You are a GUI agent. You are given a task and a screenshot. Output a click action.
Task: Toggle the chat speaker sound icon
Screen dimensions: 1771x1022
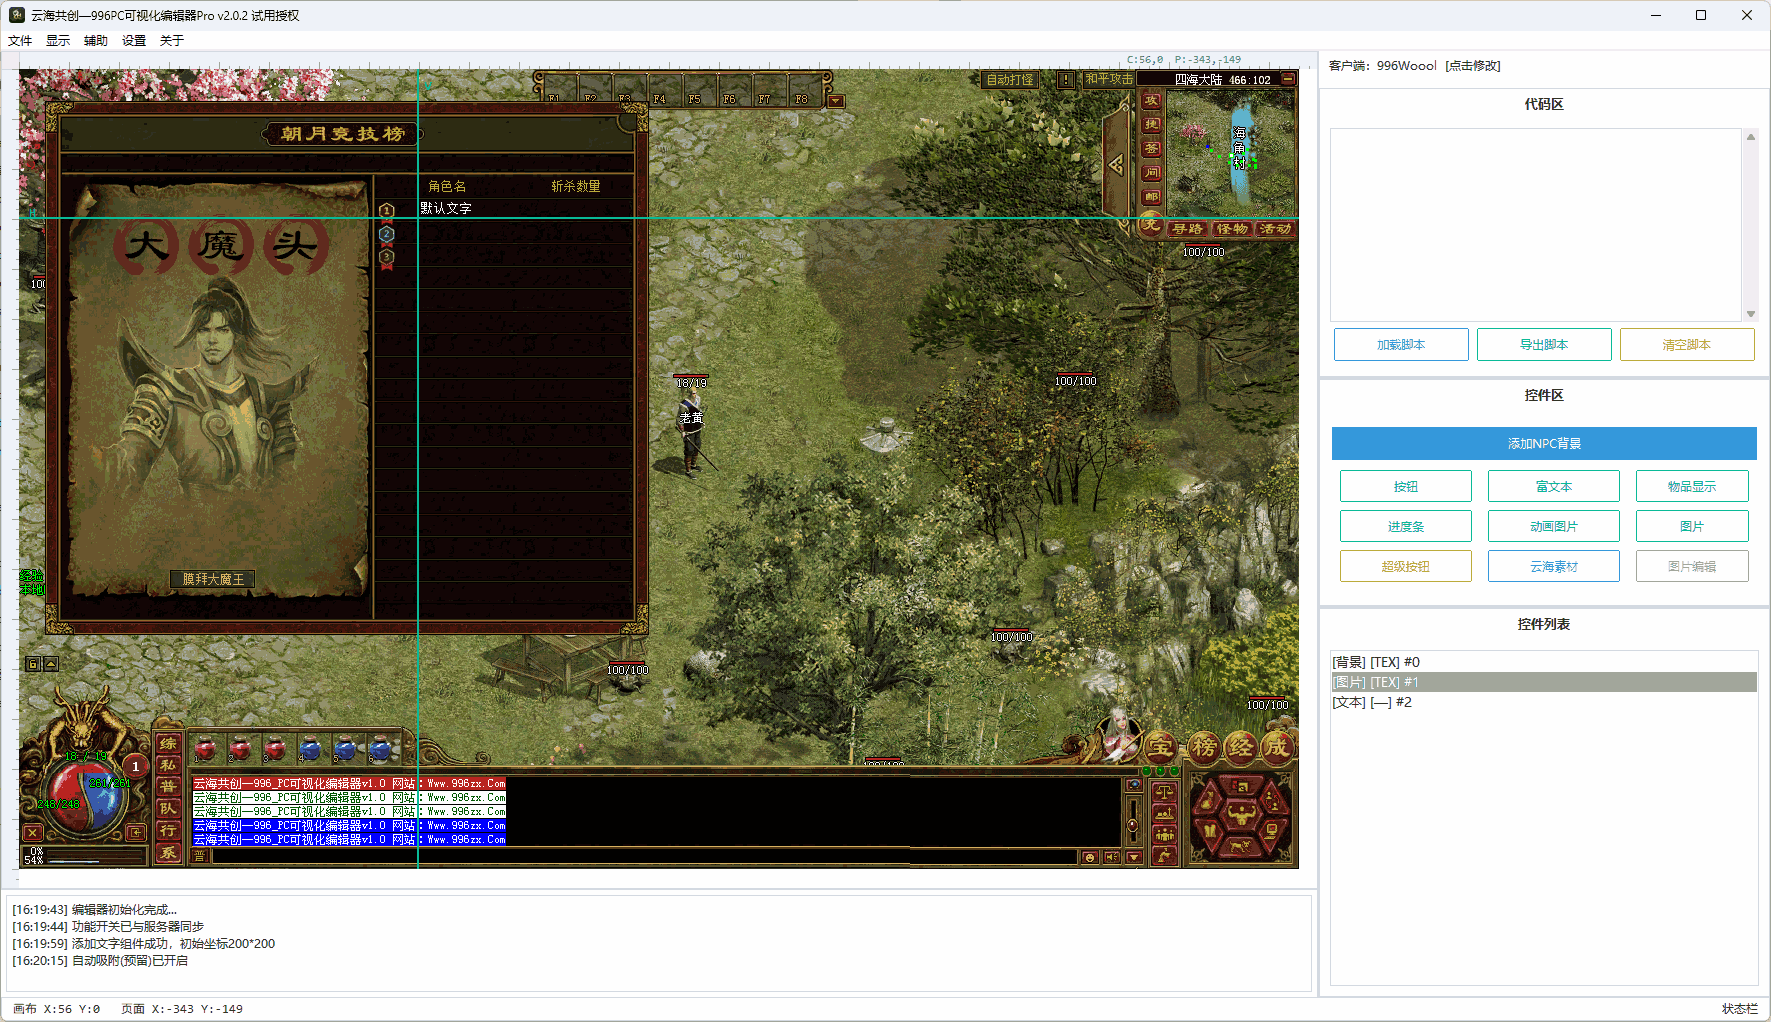point(1112,857)
